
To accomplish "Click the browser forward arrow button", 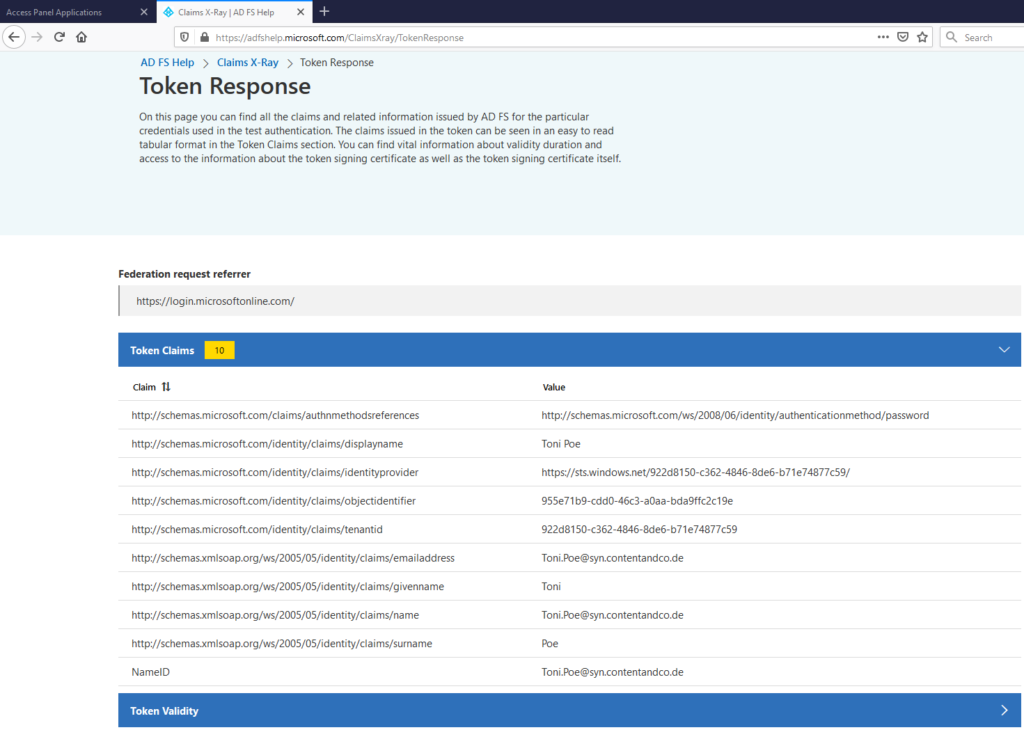I will tap(37, 37).
